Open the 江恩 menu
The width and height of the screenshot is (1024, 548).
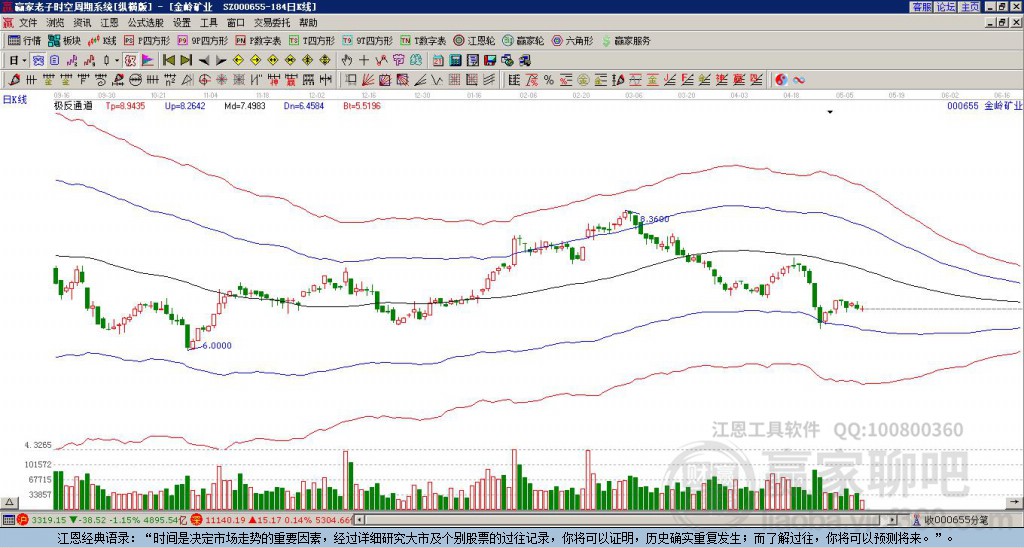tap(110, 23)
